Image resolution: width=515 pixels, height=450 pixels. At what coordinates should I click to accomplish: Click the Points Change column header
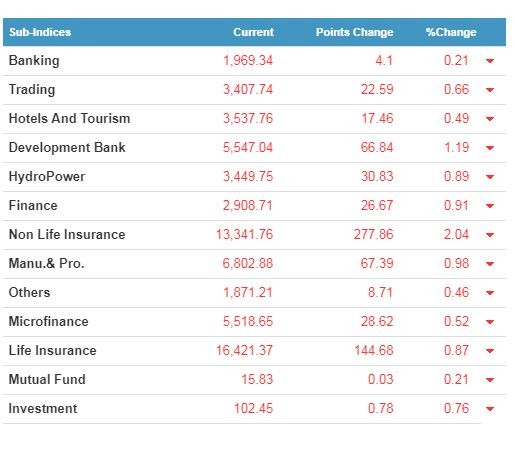(x=355, y=32)
